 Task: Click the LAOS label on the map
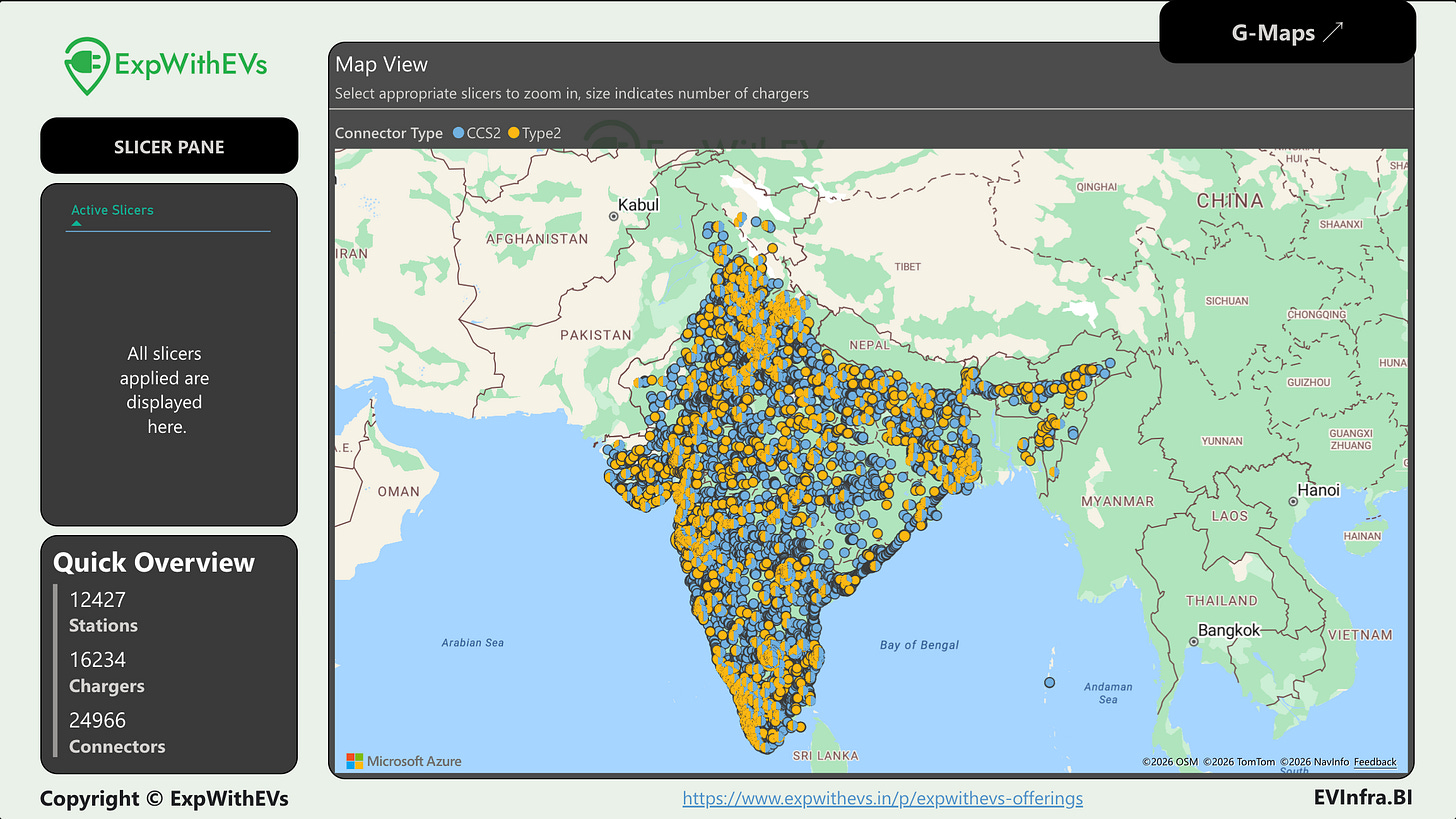point(1229,516)
